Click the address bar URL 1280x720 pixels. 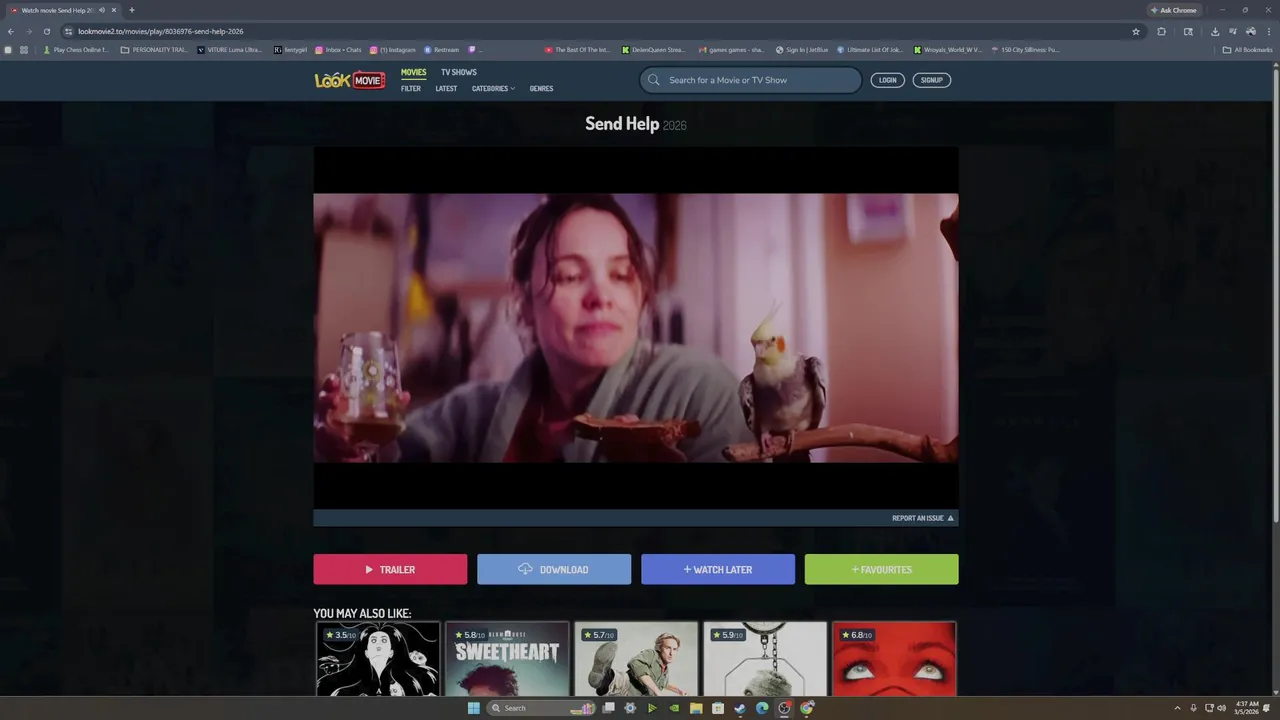click(x=161, y=31)
